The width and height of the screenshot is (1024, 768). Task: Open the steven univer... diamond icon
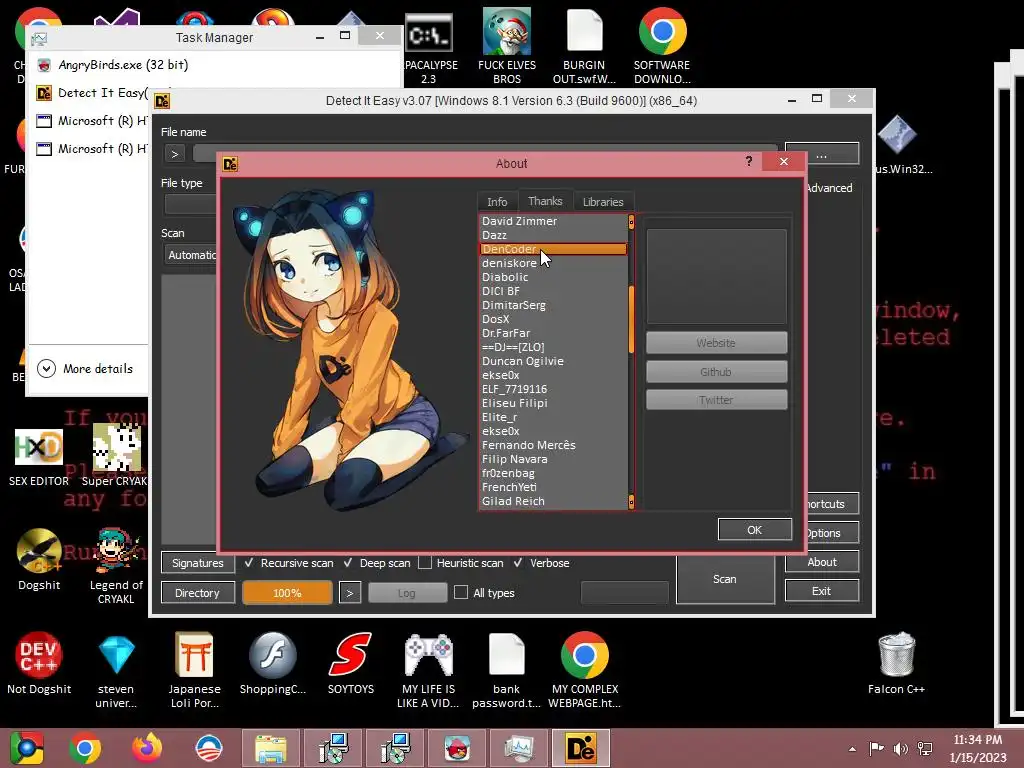coord(116,670)
